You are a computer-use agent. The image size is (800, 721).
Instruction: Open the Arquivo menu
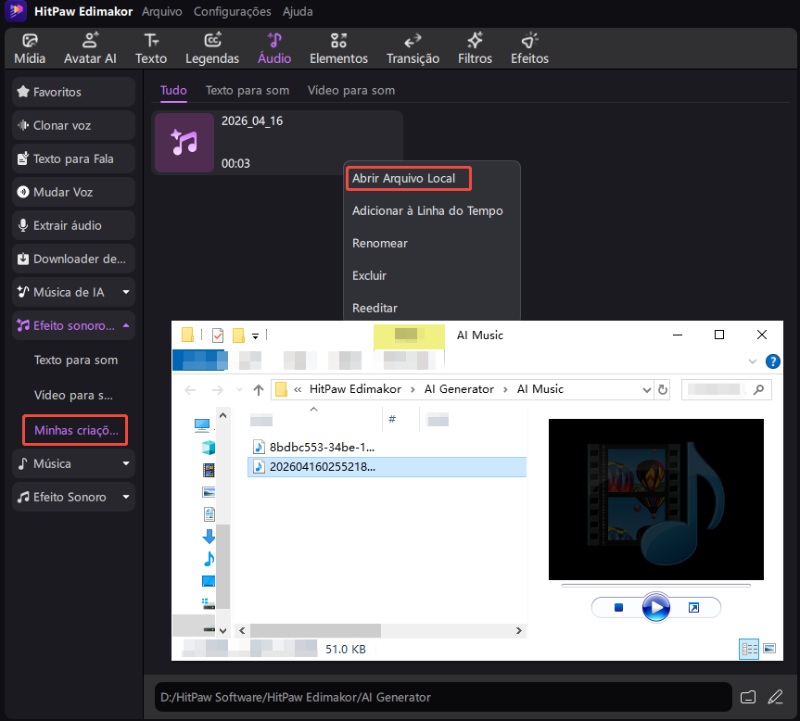coord(162,12)
